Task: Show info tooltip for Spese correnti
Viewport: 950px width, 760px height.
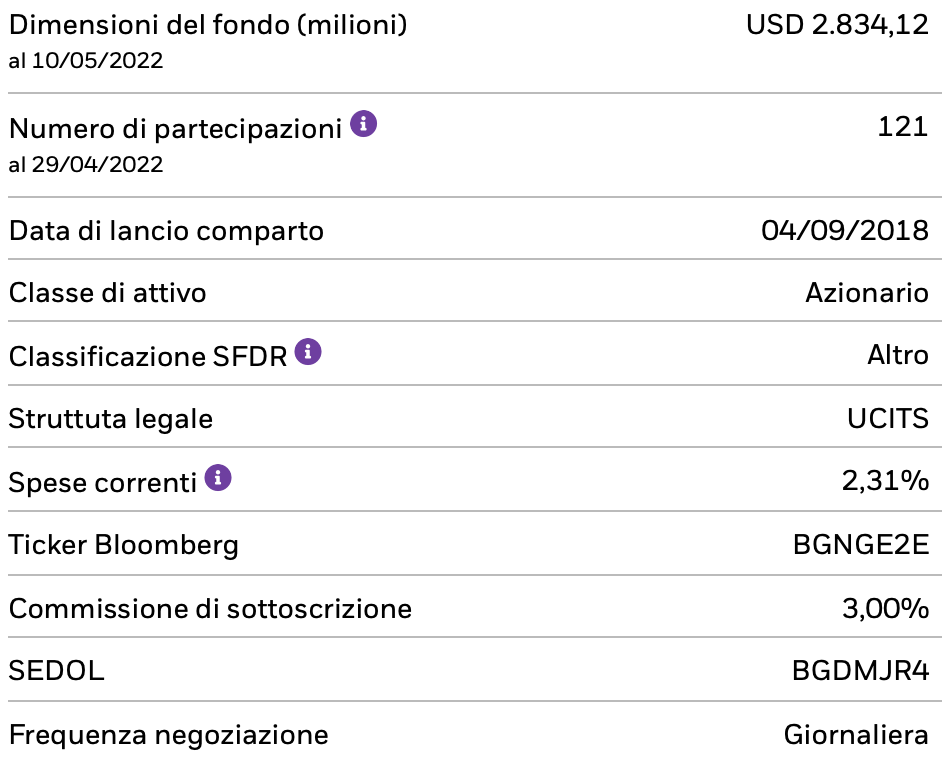Action: [x=217, y=478]
